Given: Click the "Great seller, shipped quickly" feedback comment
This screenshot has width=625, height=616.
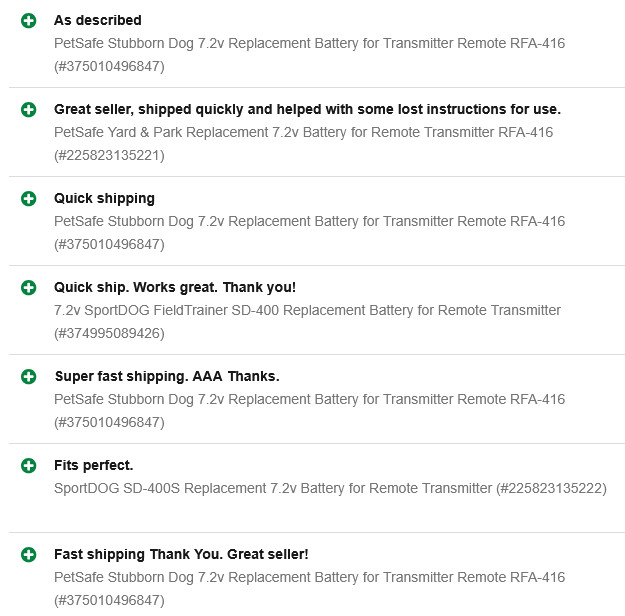Looking at the screenshot, I should [x=307, y=109].
